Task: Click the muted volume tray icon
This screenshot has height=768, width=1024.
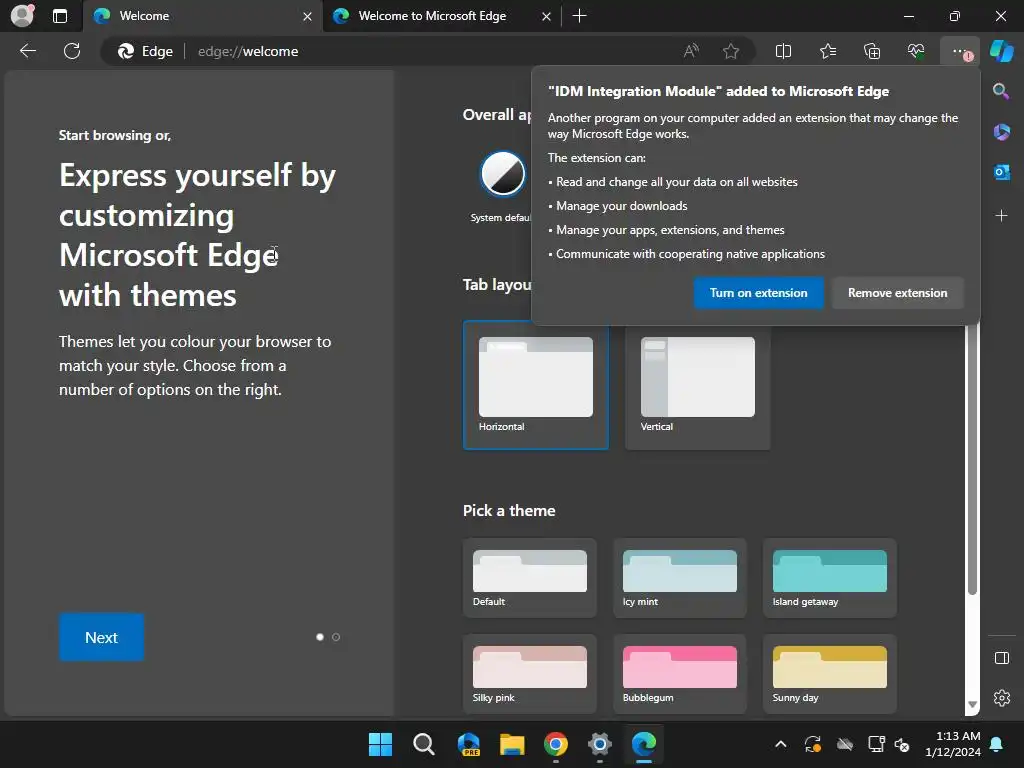Action: tap(902, 744)
